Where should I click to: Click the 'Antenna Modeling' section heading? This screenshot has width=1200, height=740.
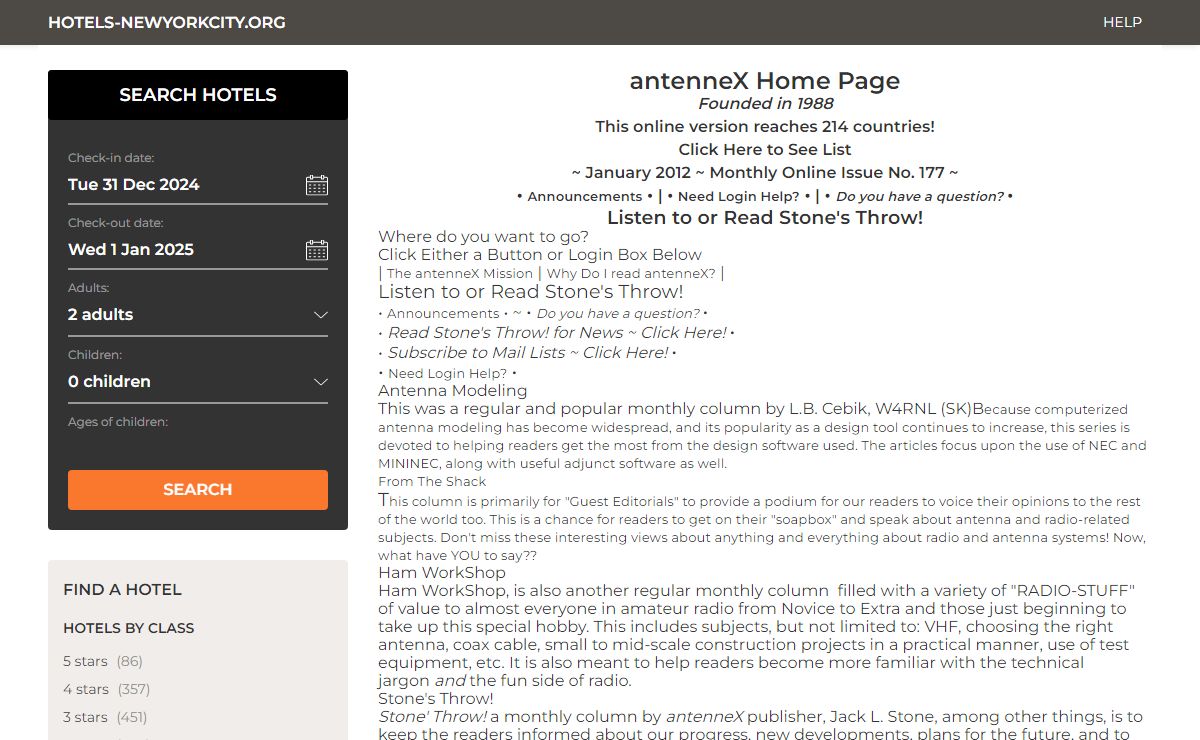[x=453, y=391]
